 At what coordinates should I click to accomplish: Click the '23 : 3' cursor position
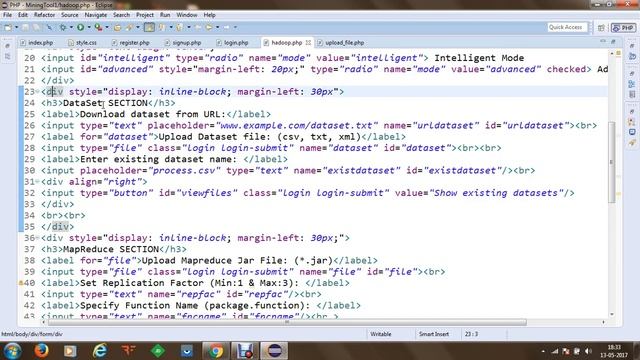point(471,334)
